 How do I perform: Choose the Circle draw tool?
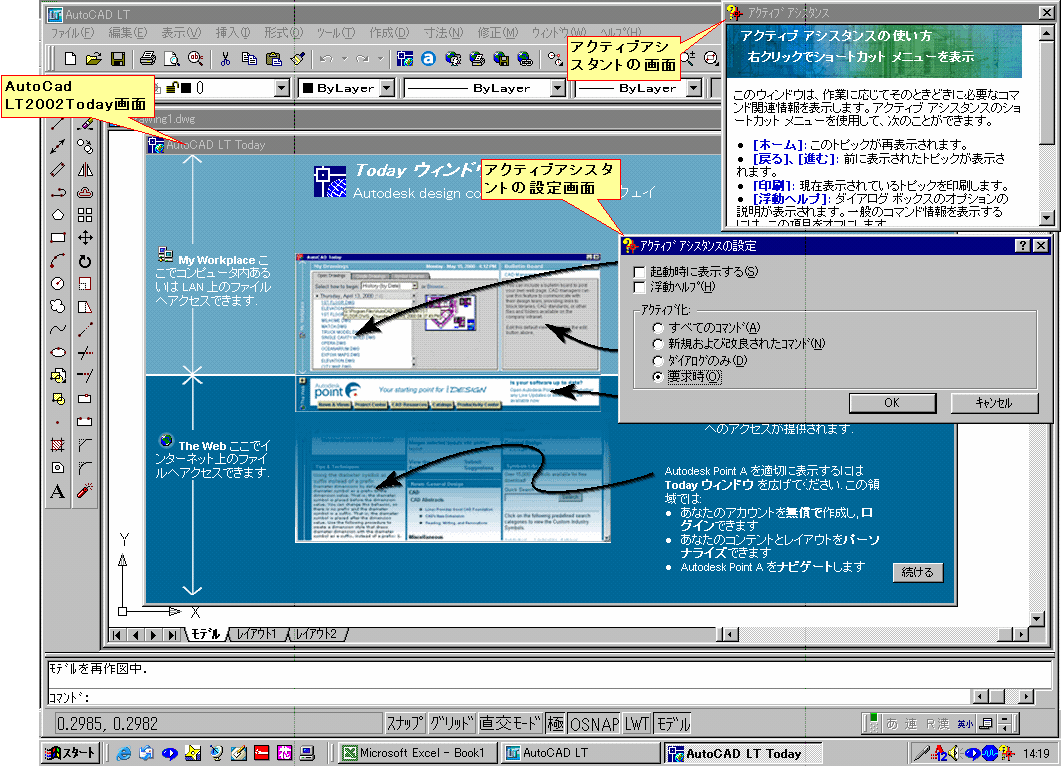point(58,284)
